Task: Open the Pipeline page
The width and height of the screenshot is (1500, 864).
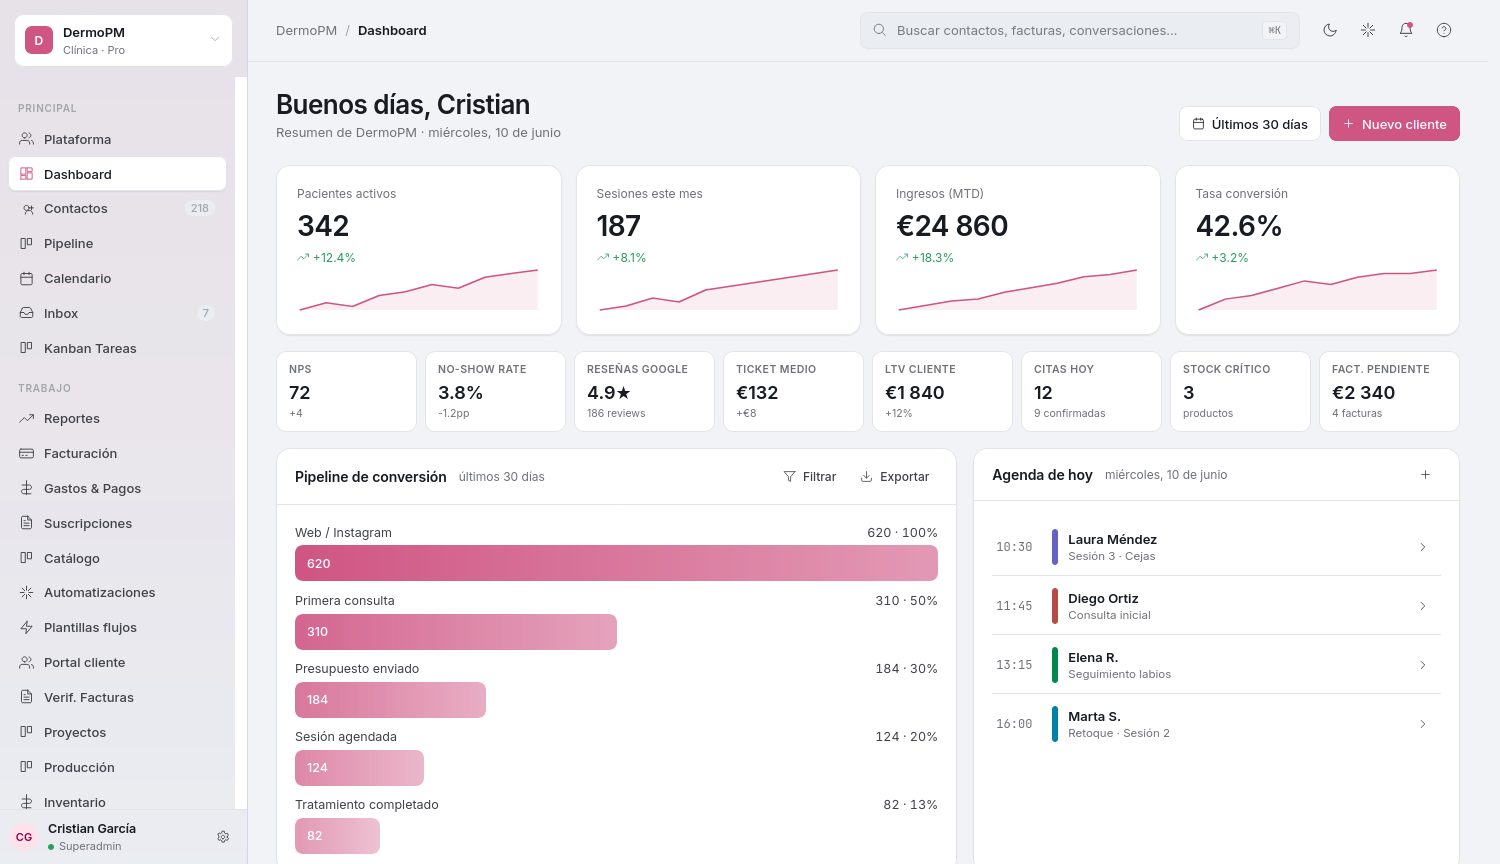Action: (x=117, y=243)
